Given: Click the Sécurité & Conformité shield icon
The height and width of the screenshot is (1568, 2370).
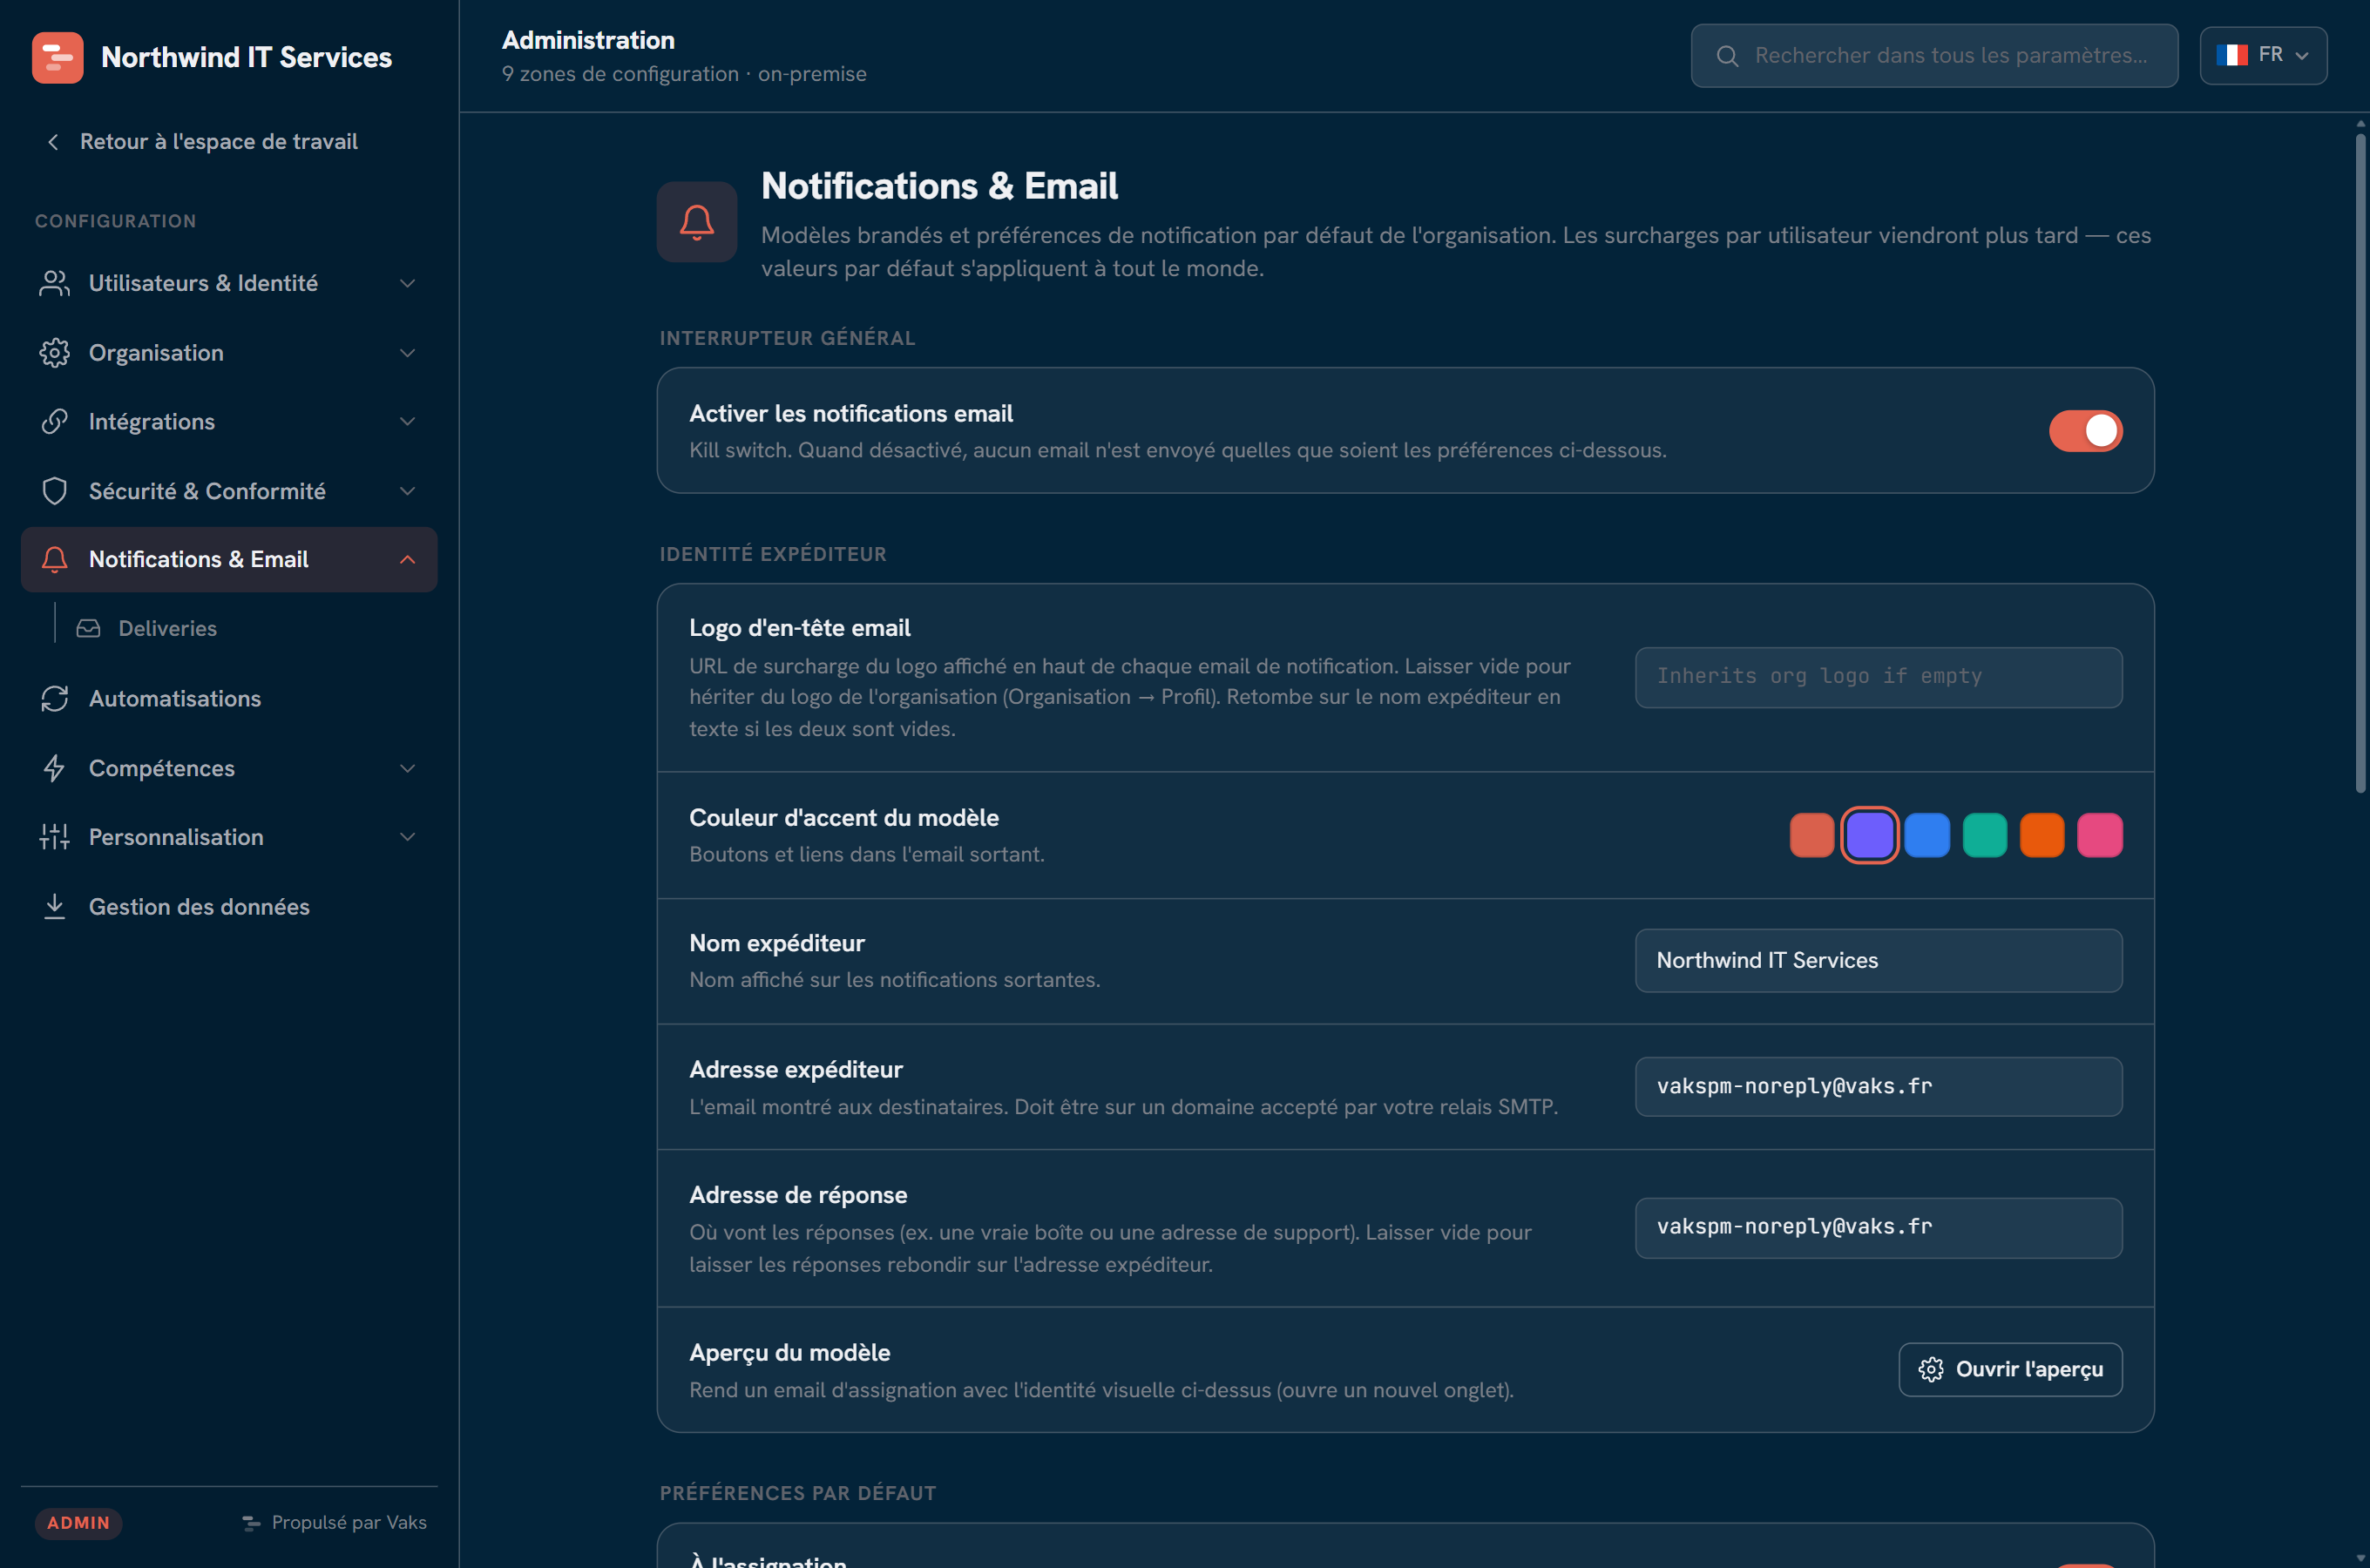Looking at the screenshot, I should click(x=54, y=491).
